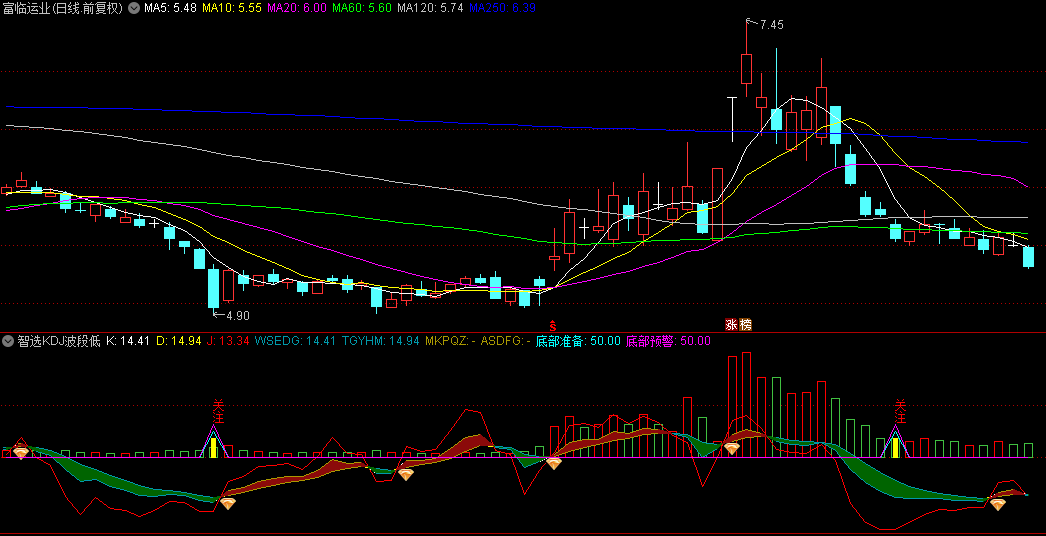Click the second 关注 signal on the right
Viewport: 1046px width, 536px height.
click(900, 411)
